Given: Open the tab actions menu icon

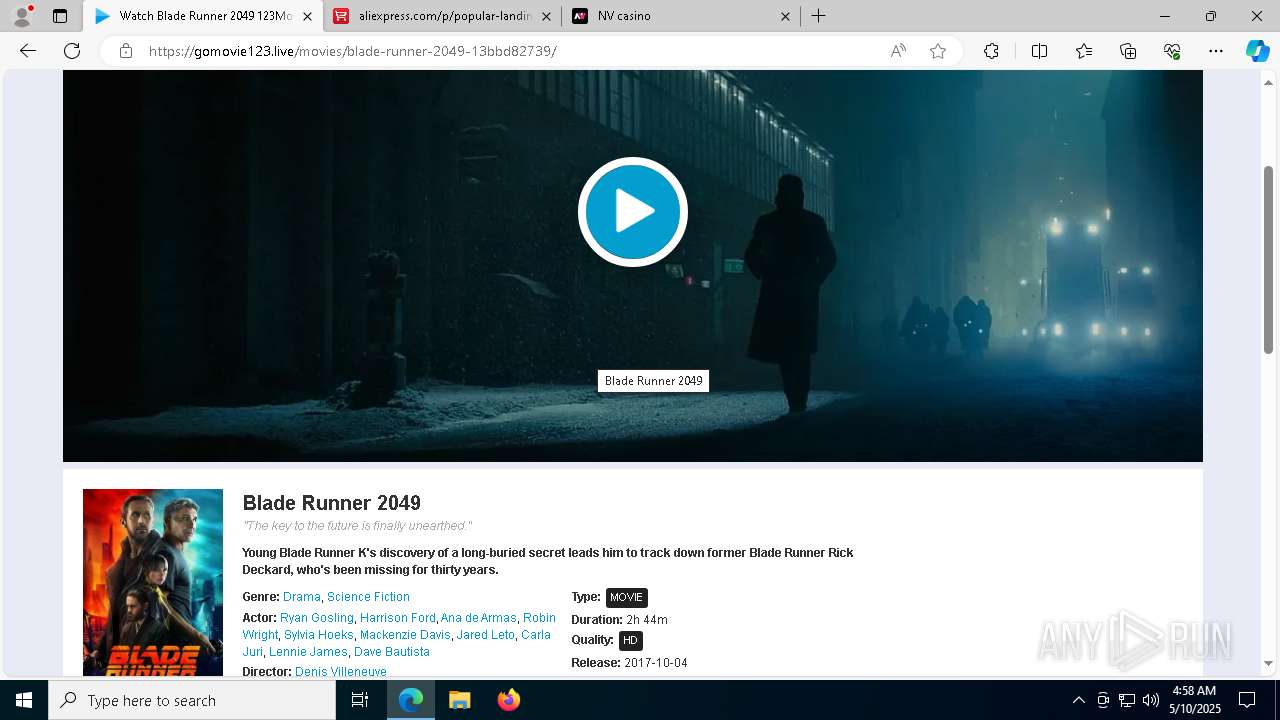Looking at the screenshot, I should [60, 16].
